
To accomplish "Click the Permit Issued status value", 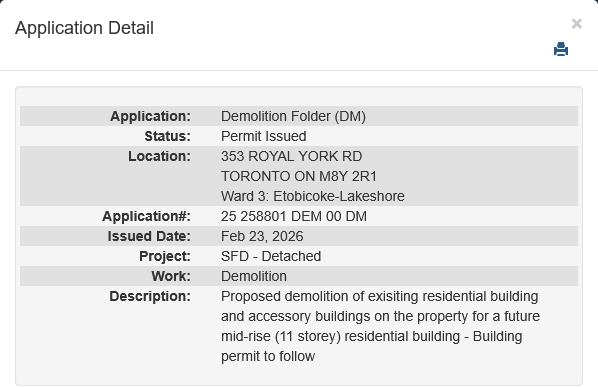I will pyautogui.click(x=264, y=136).
